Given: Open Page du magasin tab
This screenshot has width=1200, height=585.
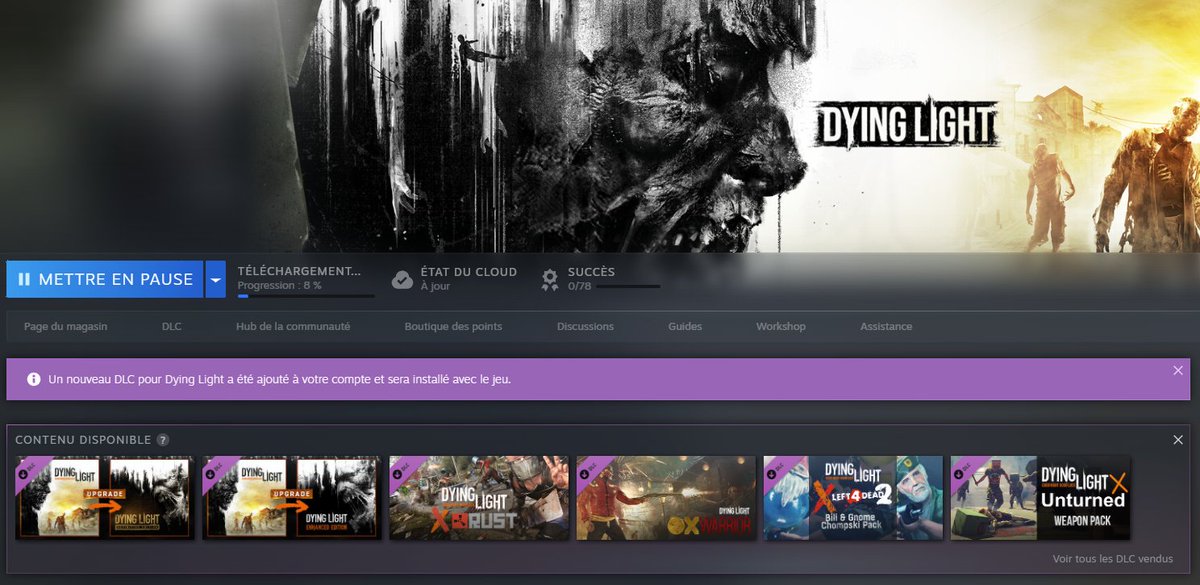Looking at the screenshot, I should [x=66, y=326].
